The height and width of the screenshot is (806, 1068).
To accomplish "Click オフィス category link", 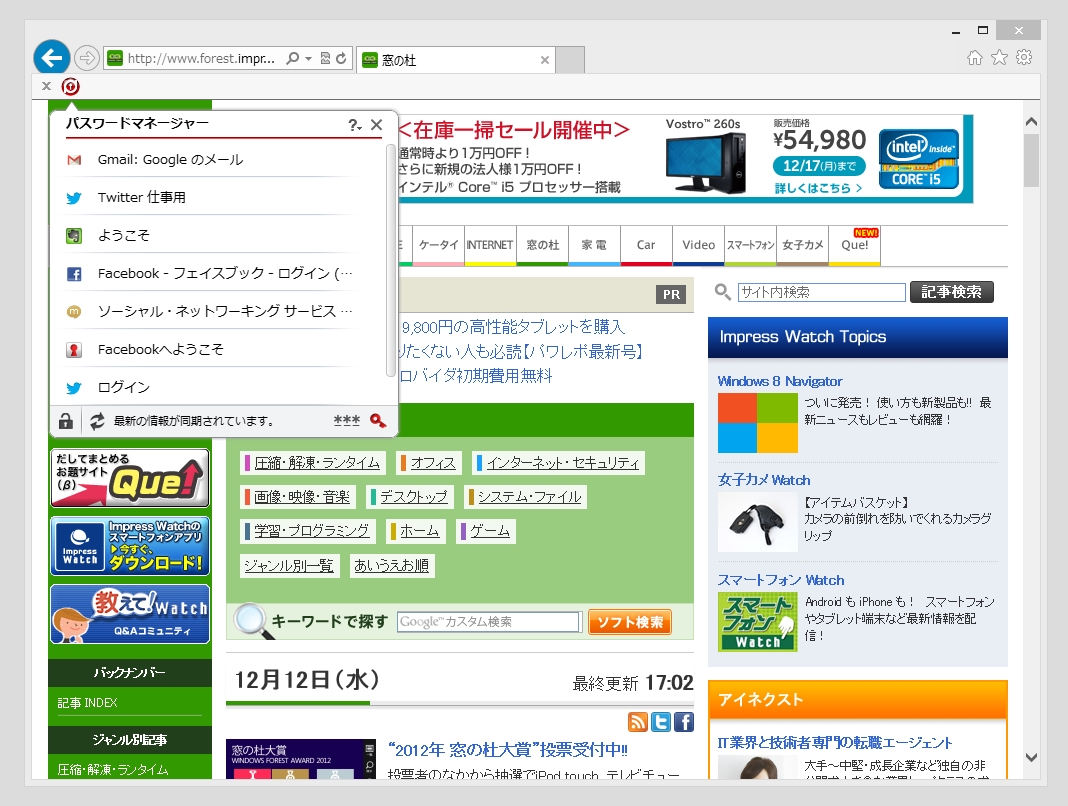I will tap(433, 463).
